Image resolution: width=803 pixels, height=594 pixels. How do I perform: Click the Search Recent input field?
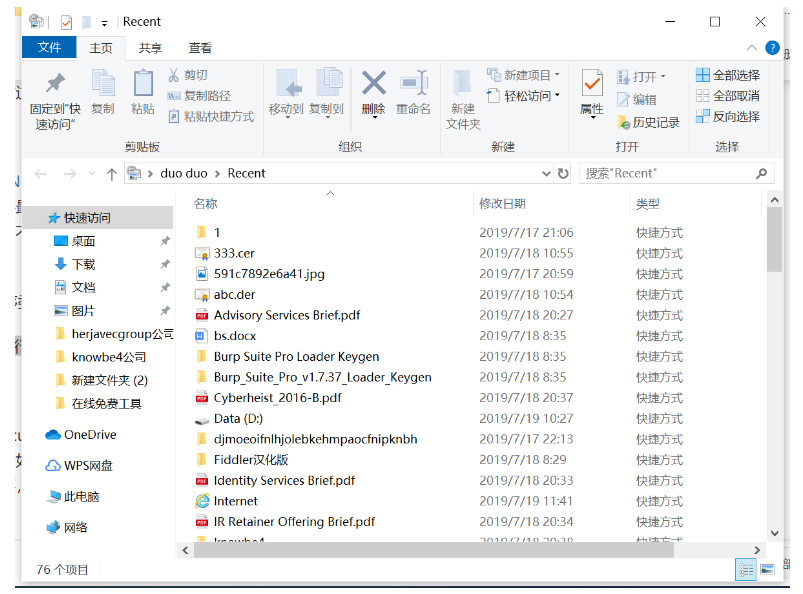[x=669, y=174]
